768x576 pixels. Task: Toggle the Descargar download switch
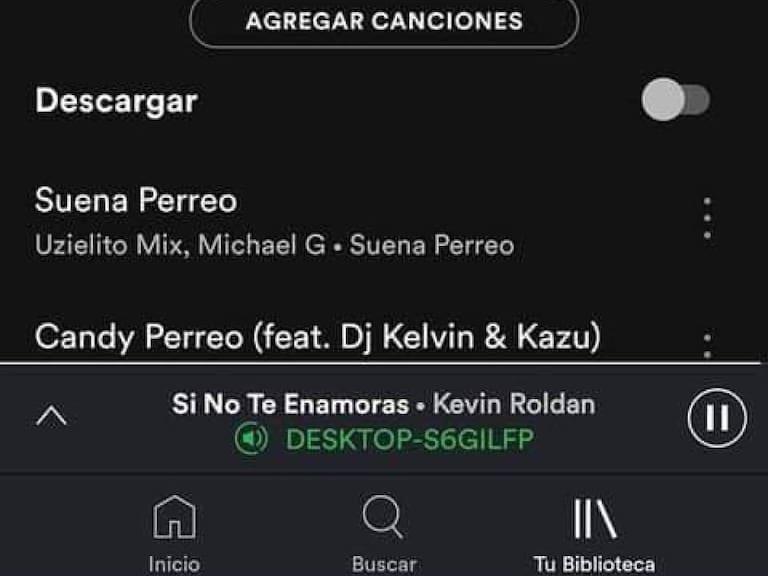coord(676,100)
